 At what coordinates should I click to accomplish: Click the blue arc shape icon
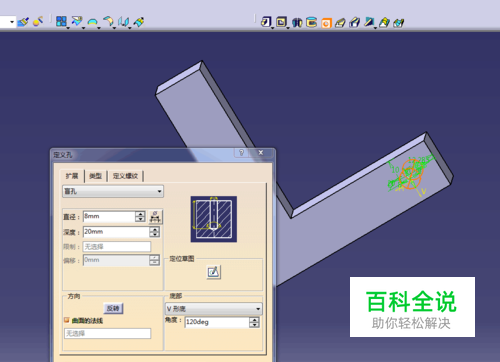(x=92, y=22)
